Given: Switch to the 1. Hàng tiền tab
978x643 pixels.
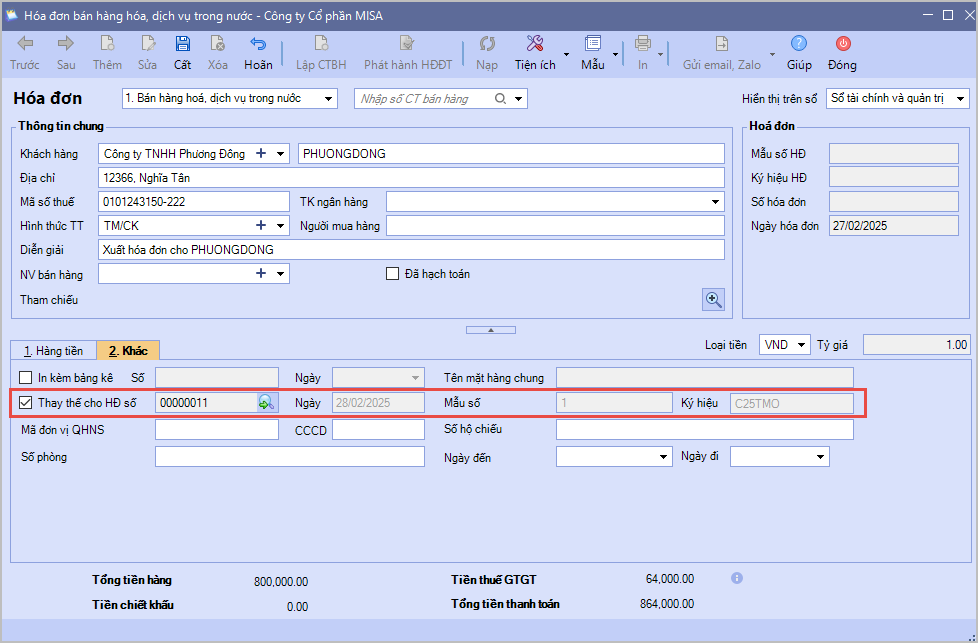Looking at the screenshot, I should (x=53, y=351).
